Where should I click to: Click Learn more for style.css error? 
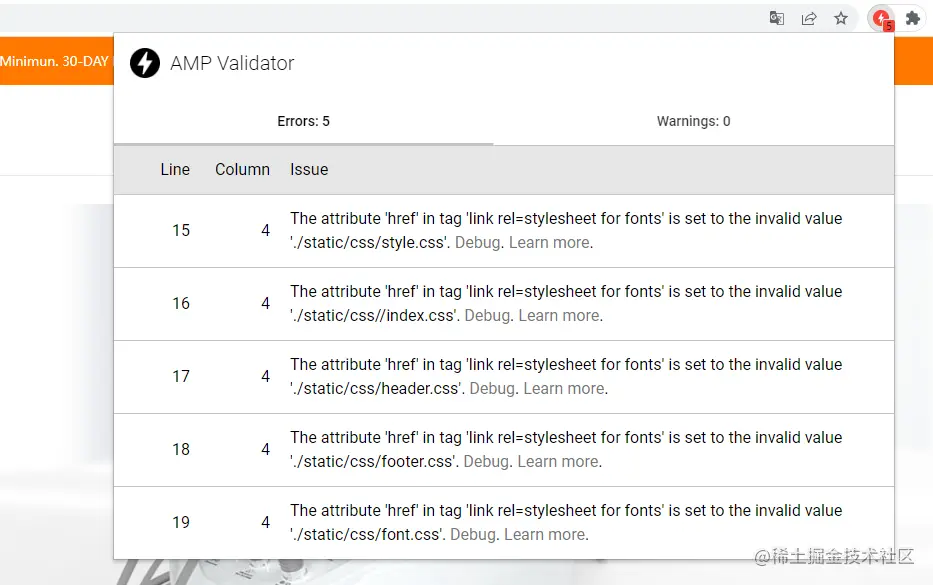pos(550,243)
